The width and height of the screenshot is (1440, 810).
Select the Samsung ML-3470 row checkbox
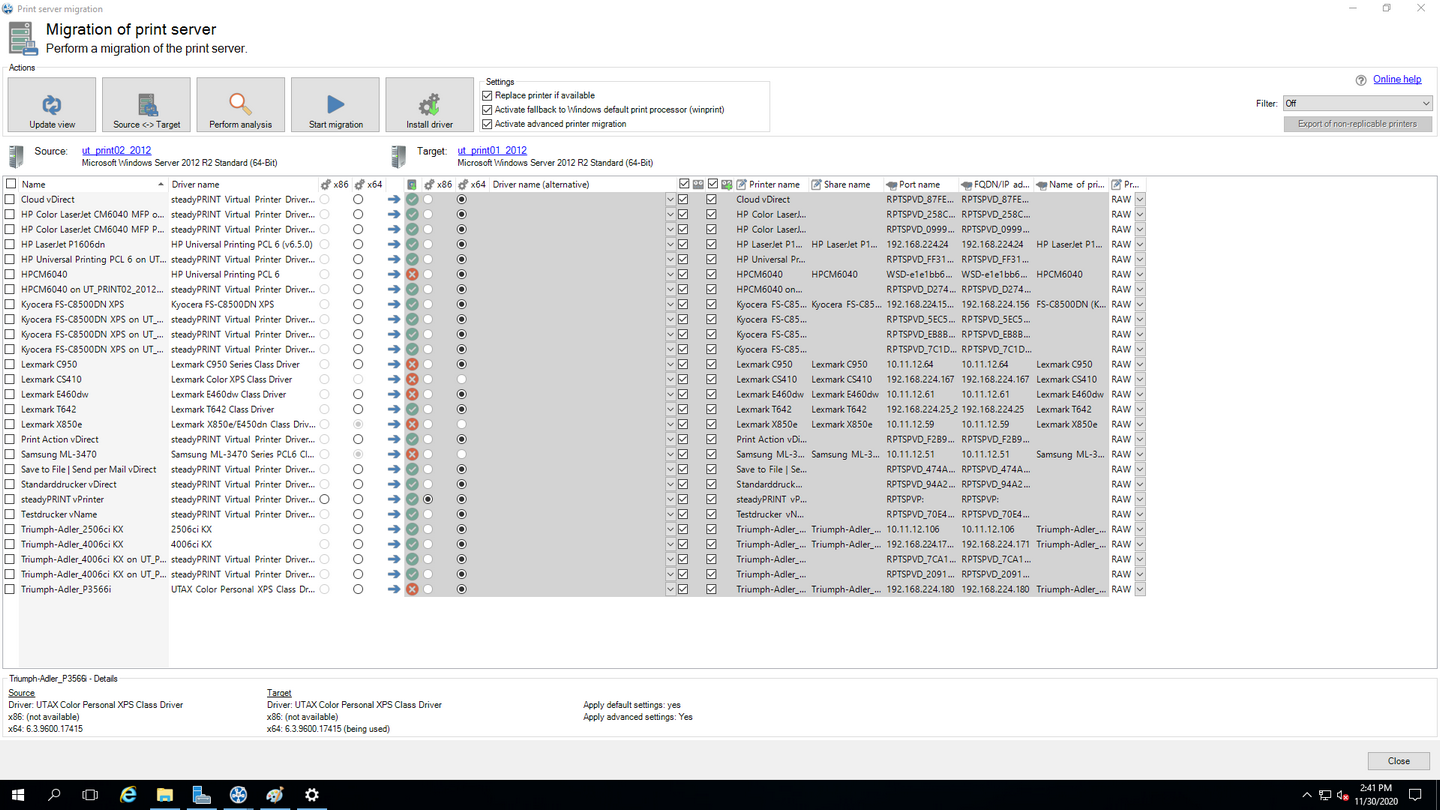tap(11, 454)
